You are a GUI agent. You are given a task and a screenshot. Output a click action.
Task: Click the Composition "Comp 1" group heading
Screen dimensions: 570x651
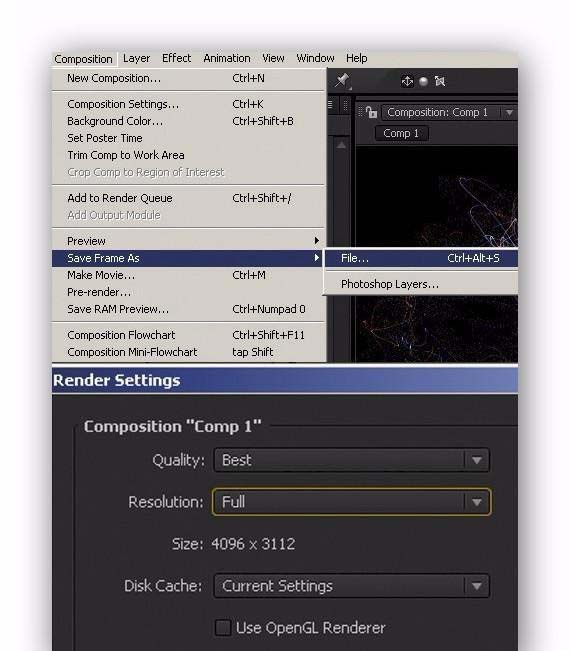point(173,426)
